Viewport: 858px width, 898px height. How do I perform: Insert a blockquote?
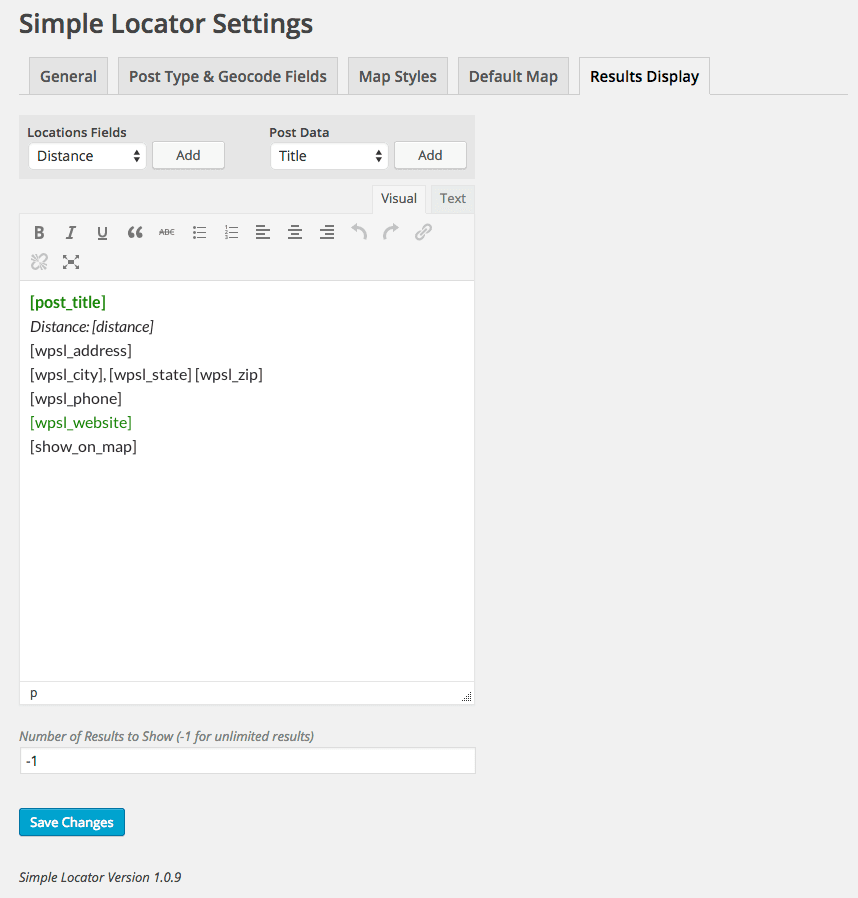(x=135, y=233)
